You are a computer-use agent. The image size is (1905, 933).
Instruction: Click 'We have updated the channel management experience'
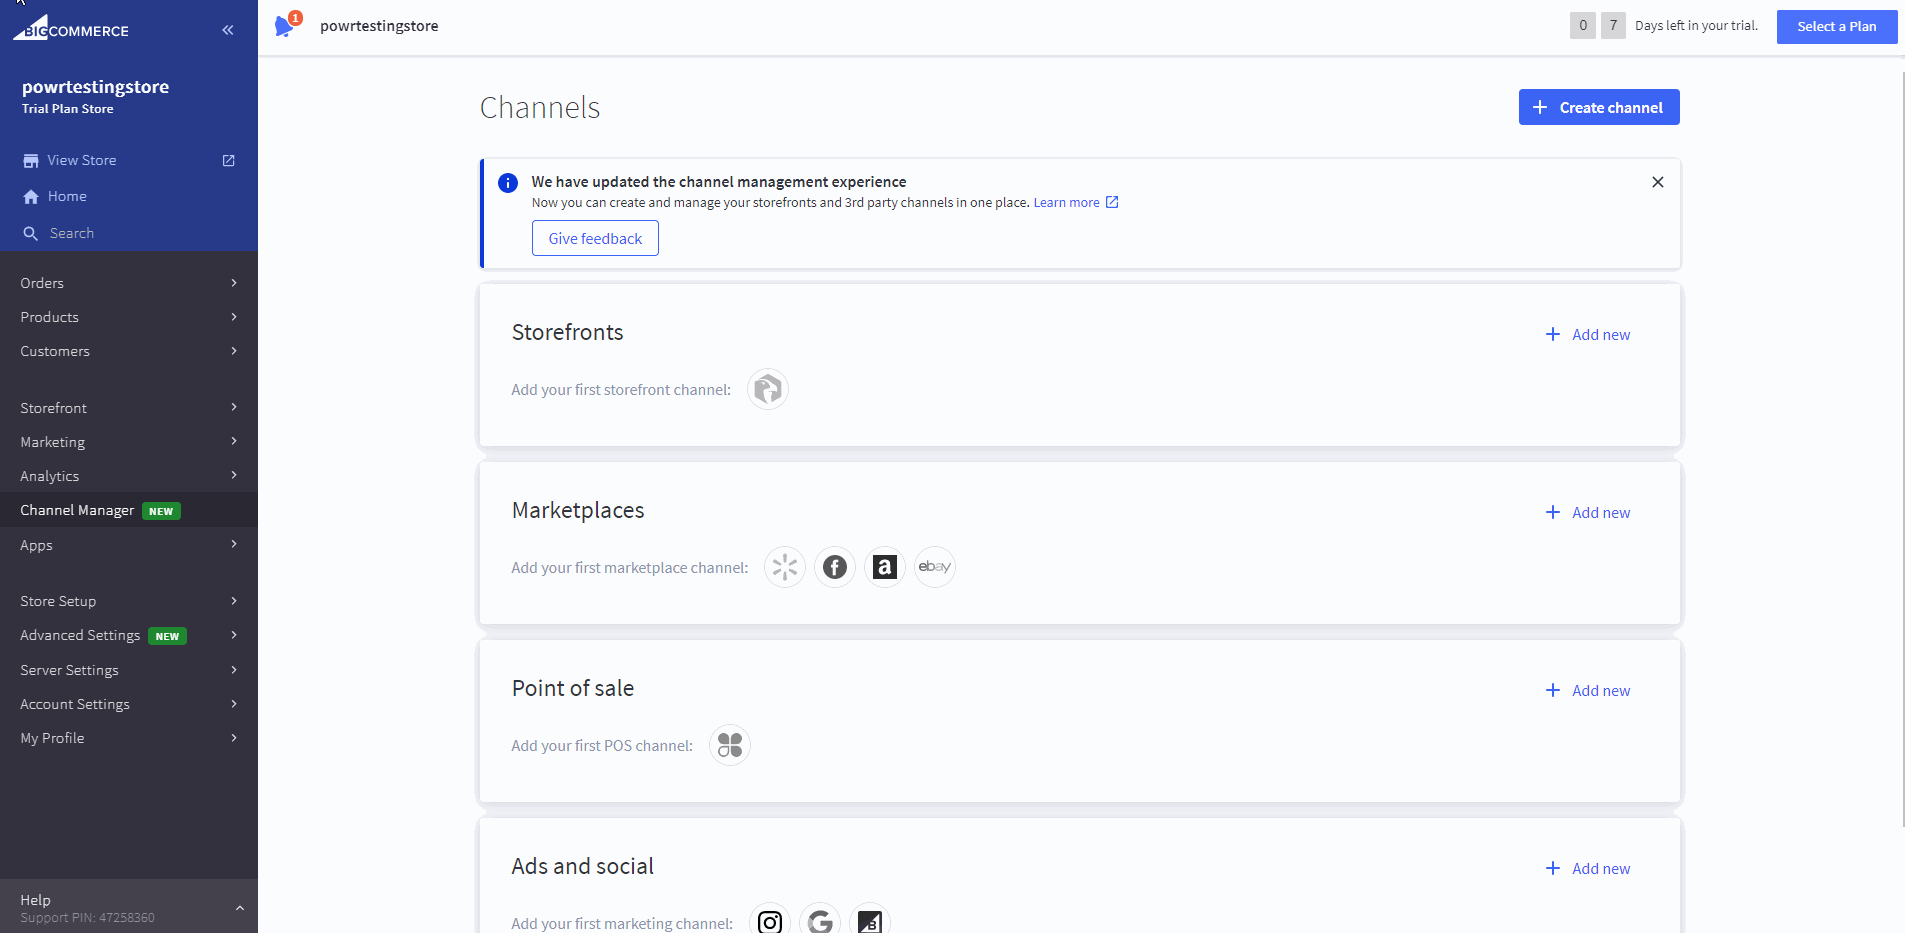click(x=719, y=182)
